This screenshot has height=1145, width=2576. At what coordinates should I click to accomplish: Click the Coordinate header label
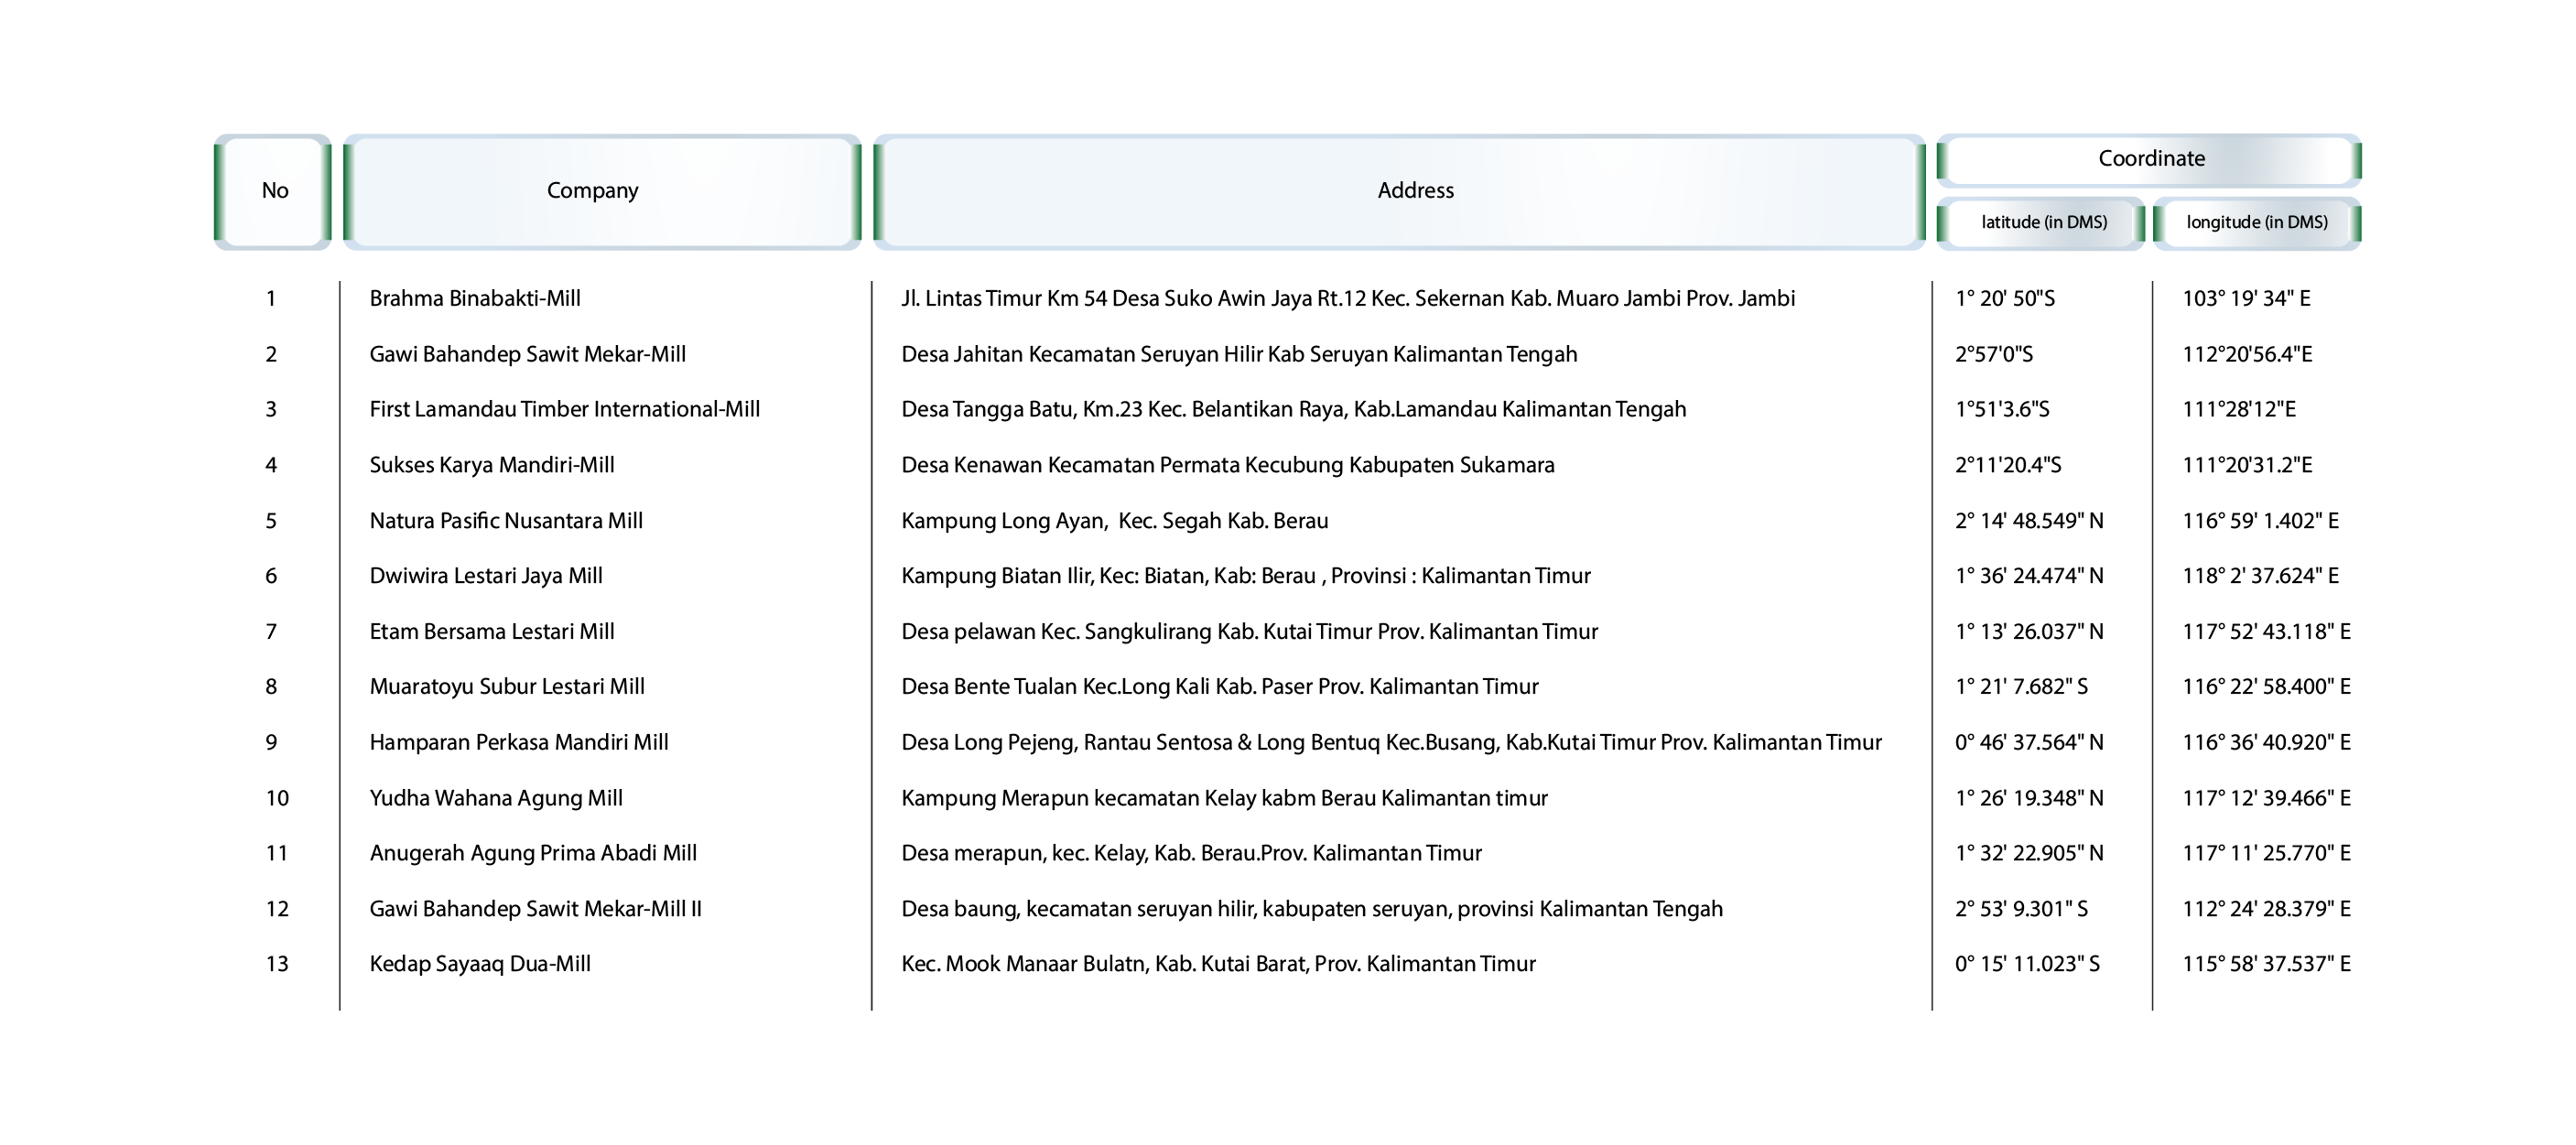2151,159
